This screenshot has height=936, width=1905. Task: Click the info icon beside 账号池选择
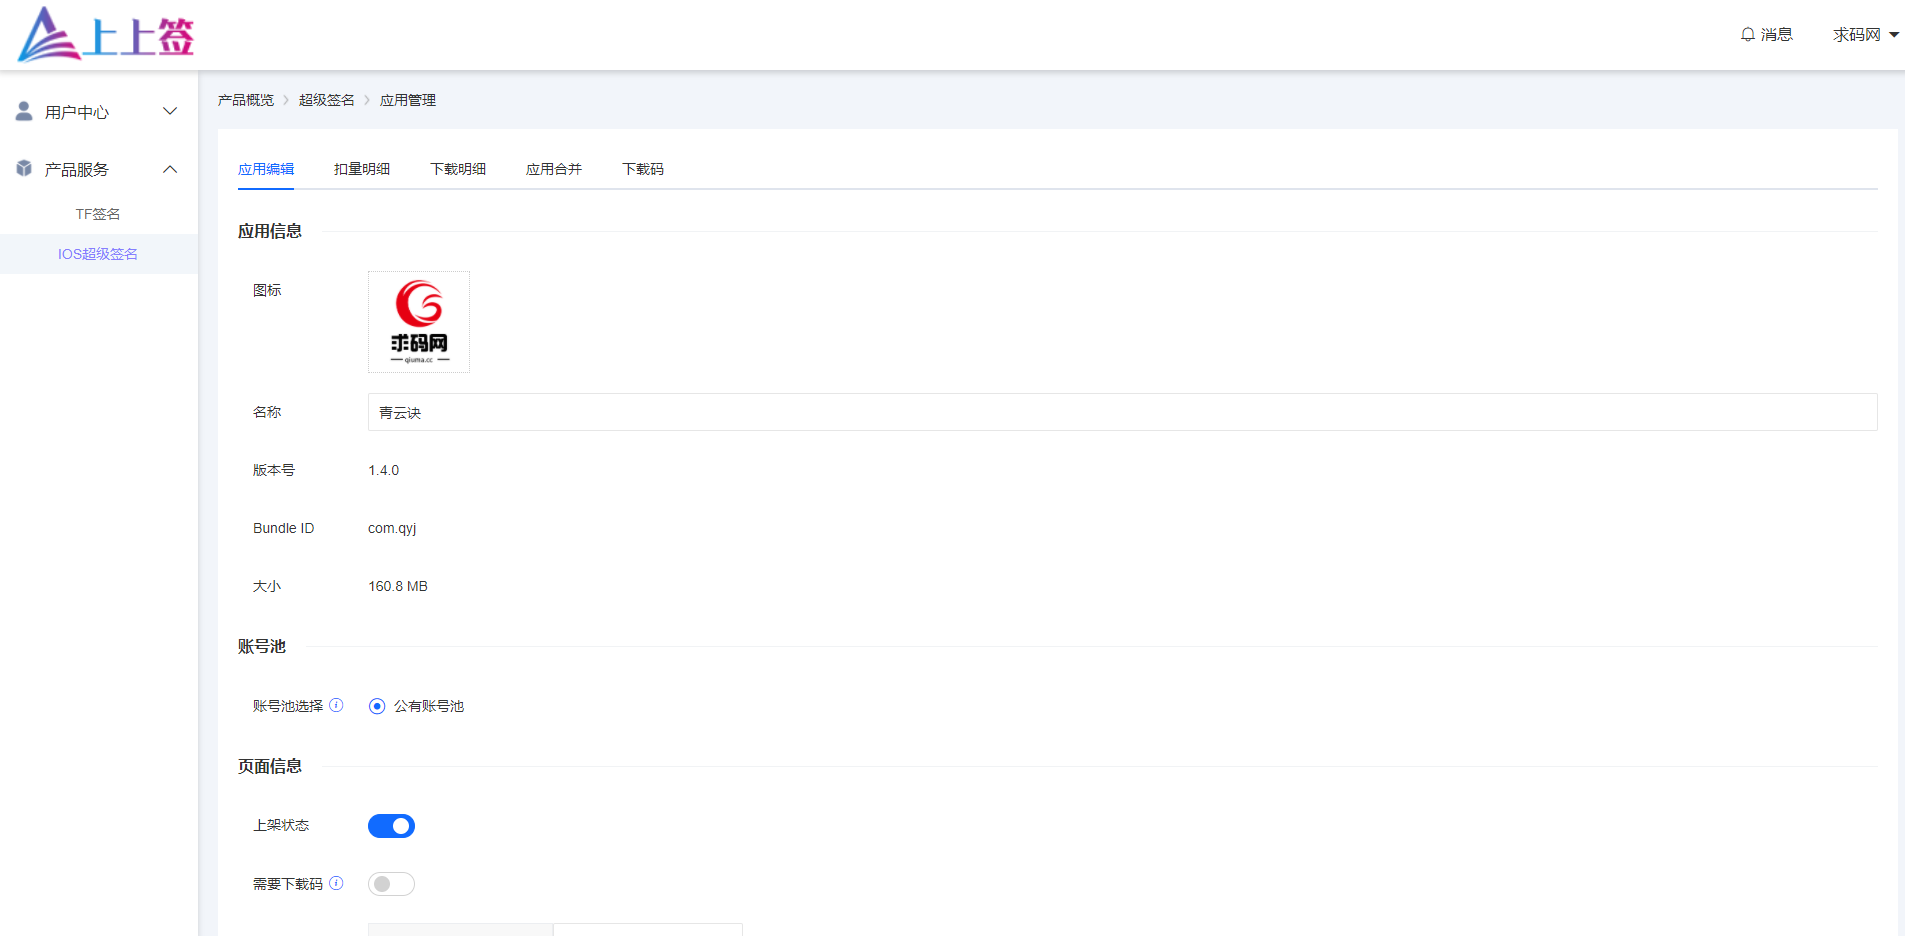coord(336,705)
